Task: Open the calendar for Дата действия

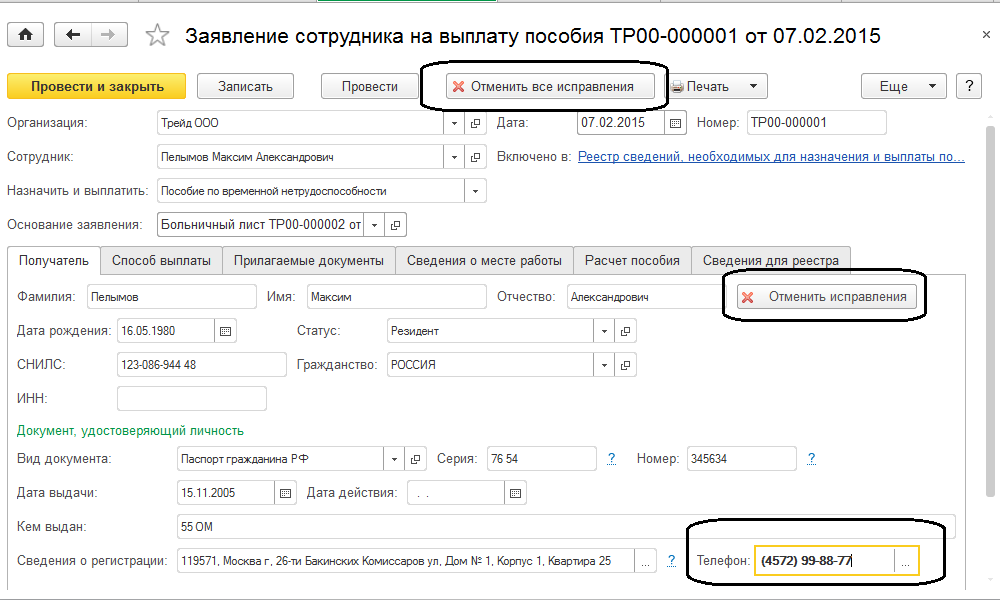Action: coord(515,493)
